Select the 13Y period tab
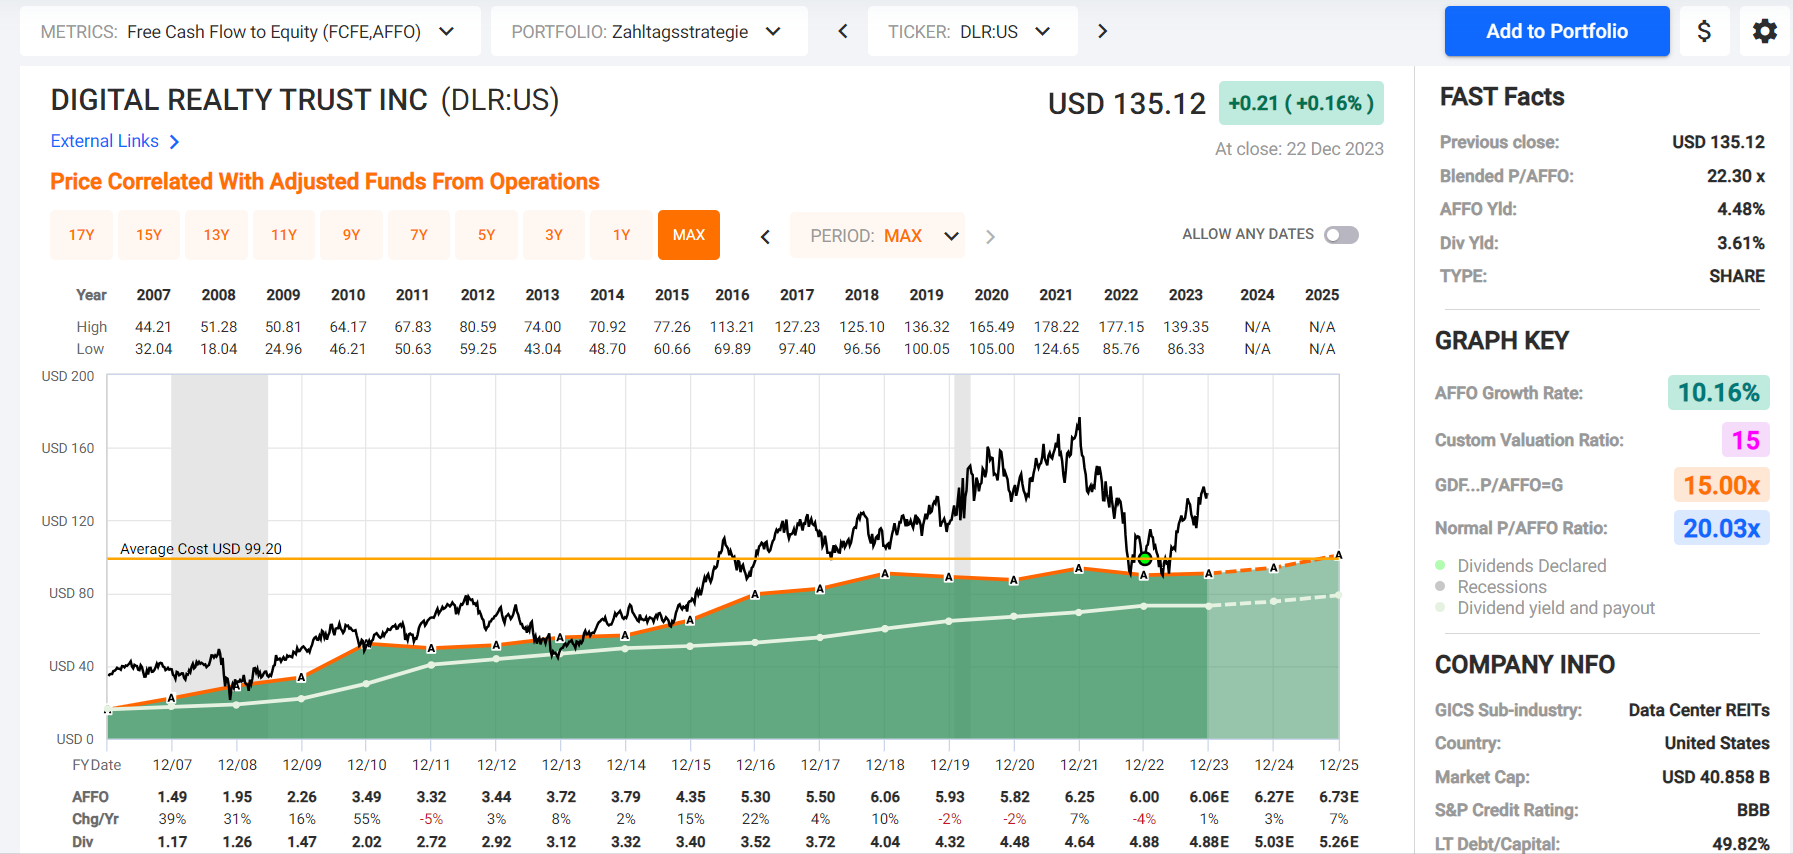The image size is (1793, 854). (216, 235)
